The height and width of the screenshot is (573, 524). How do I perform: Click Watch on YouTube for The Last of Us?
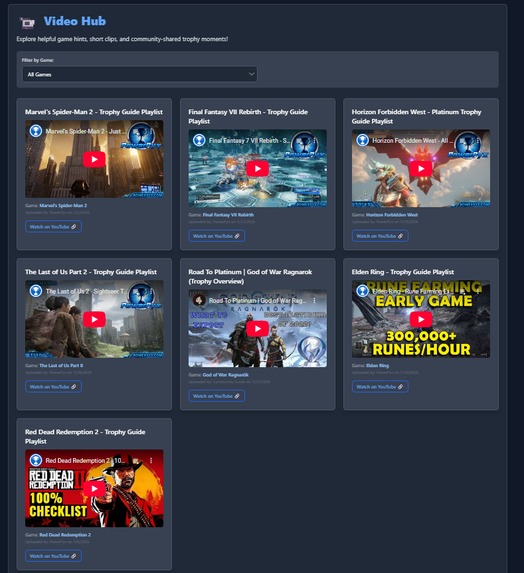tap(53, 387)
